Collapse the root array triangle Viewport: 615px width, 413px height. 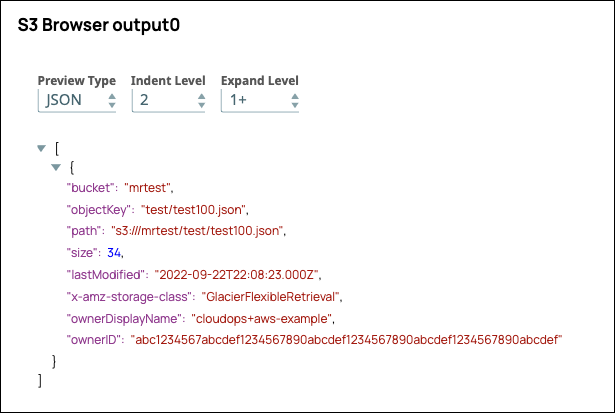pos(41,148)
